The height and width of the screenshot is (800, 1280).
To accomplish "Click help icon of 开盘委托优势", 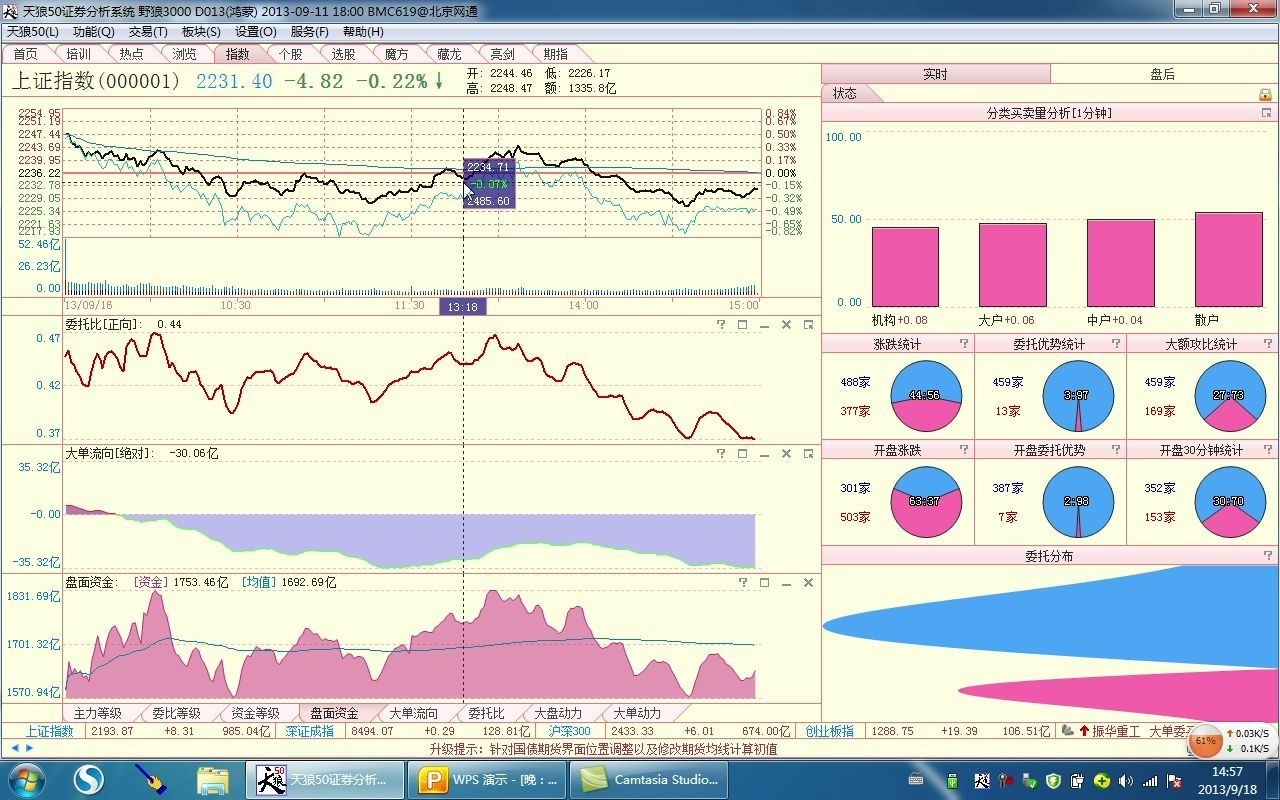I will coord(1116,450).
